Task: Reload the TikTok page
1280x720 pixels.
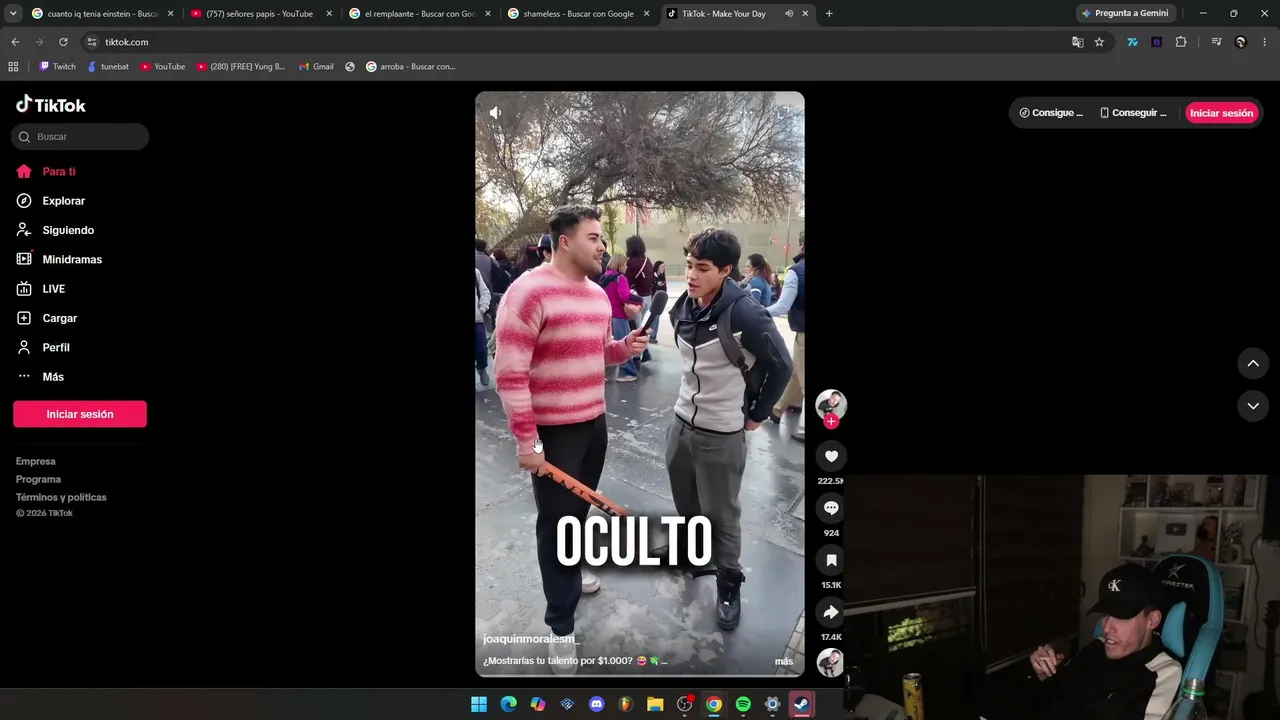Action: (63, 42)
